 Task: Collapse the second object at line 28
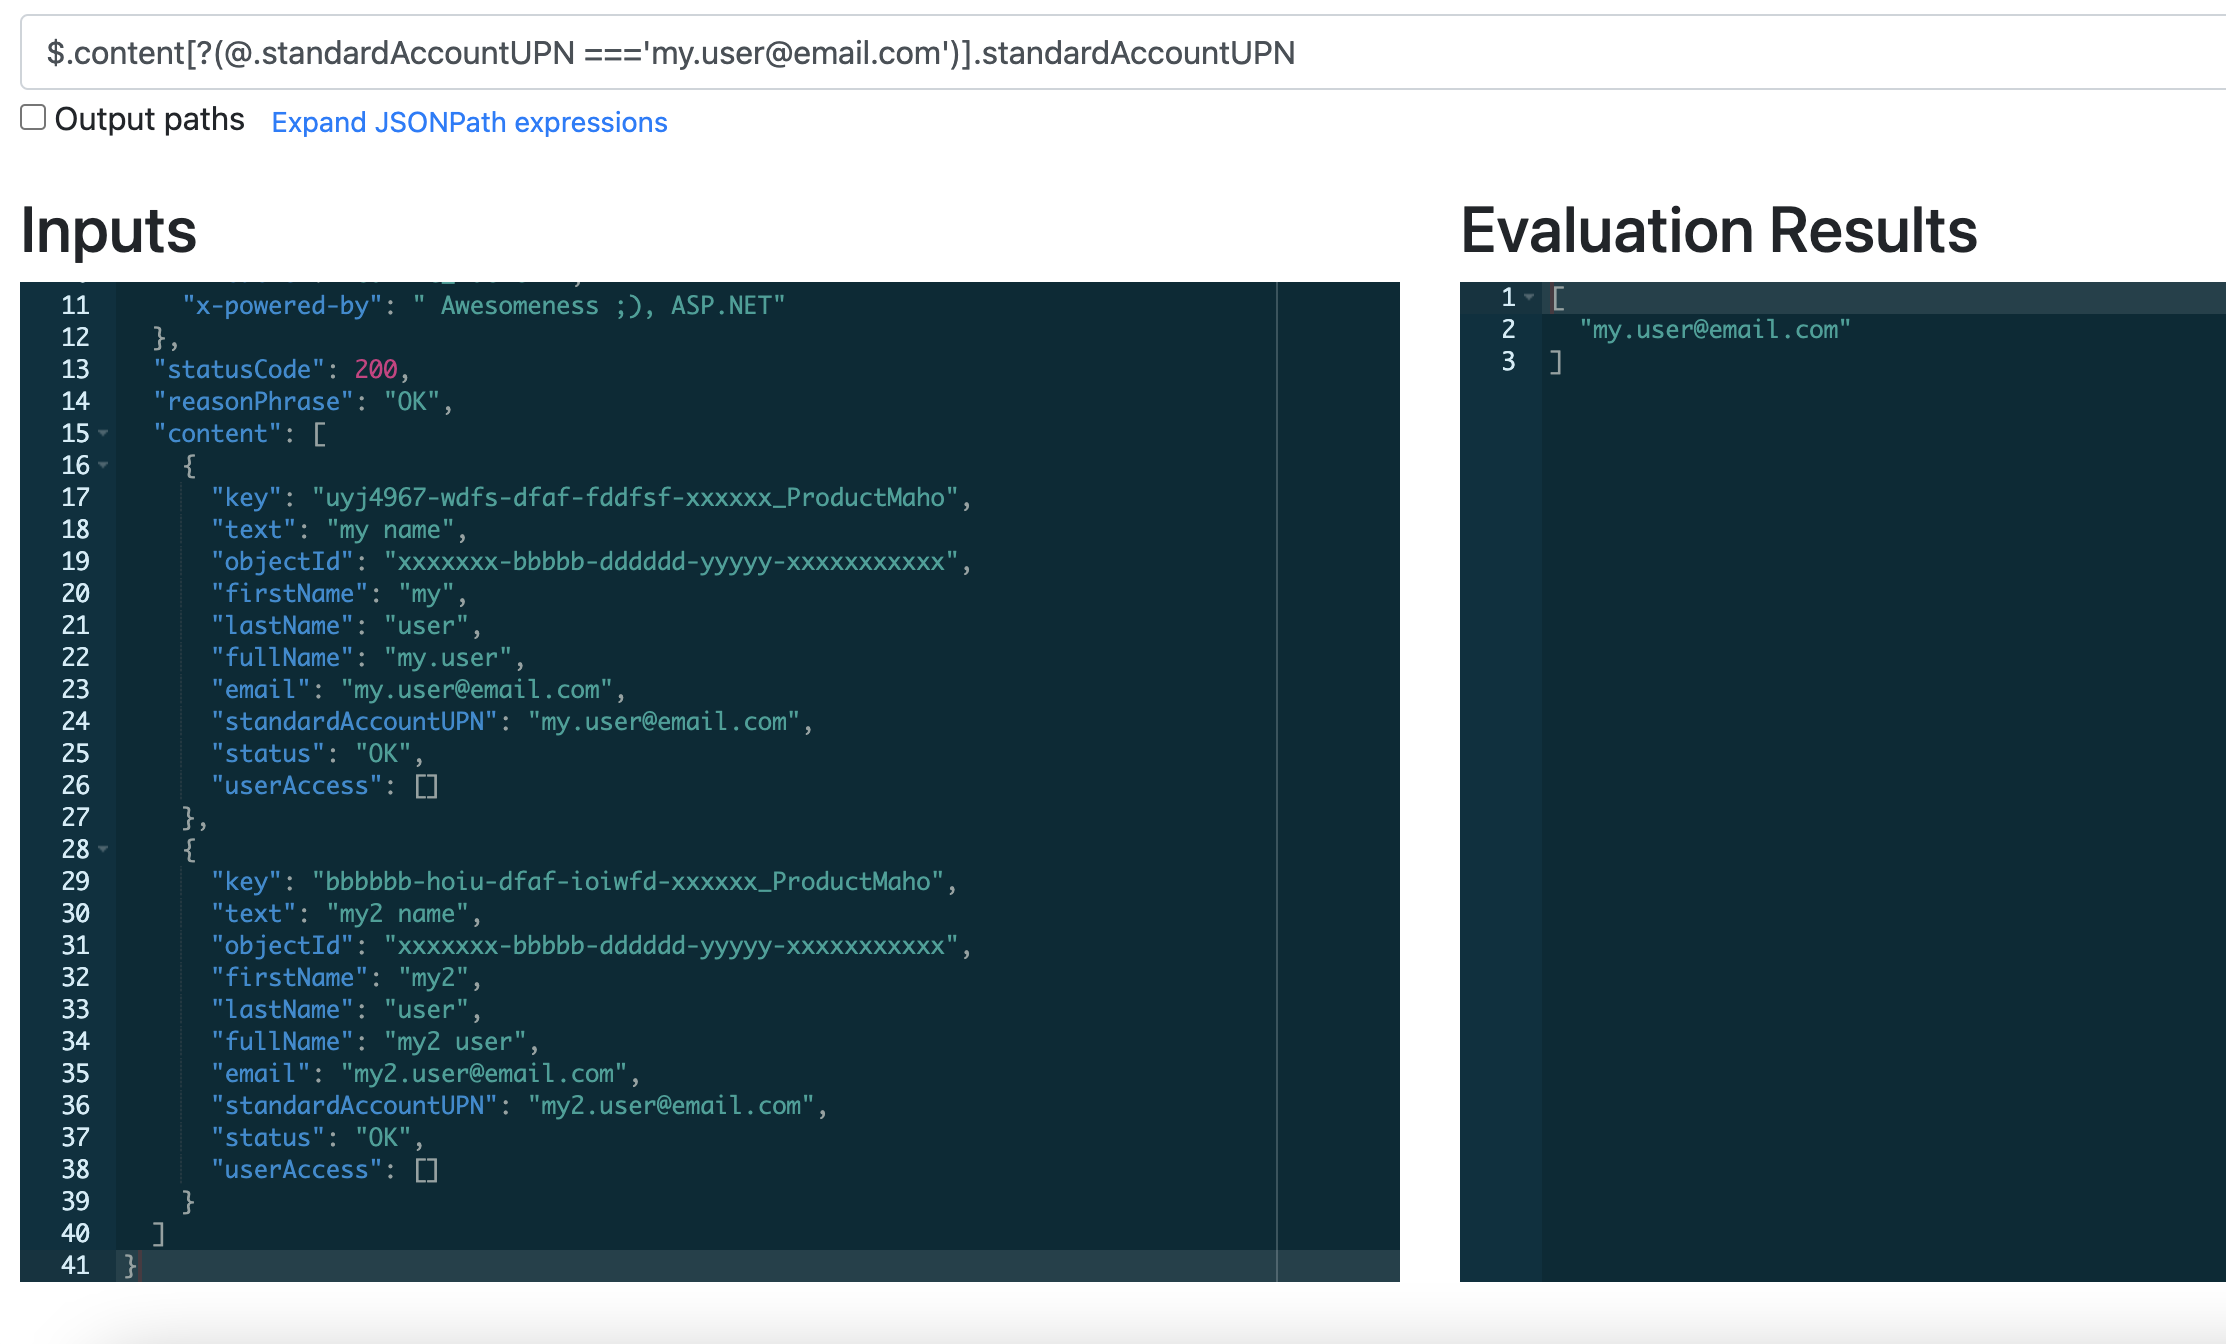click(x=104, y=849)
